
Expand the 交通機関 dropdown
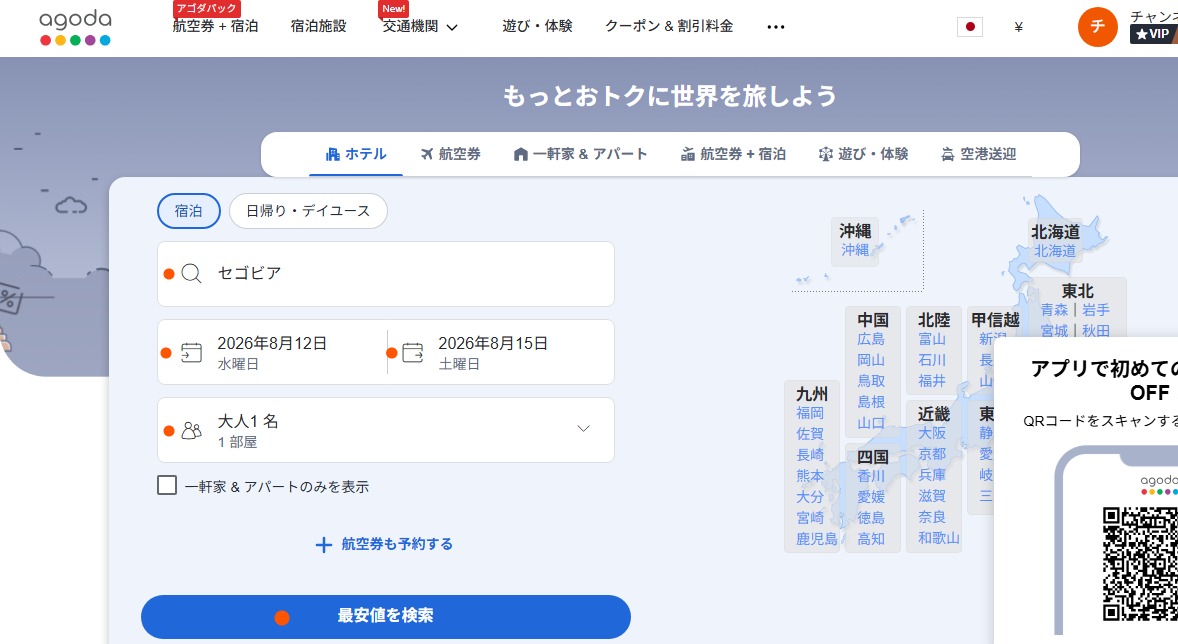coord(420,26)
